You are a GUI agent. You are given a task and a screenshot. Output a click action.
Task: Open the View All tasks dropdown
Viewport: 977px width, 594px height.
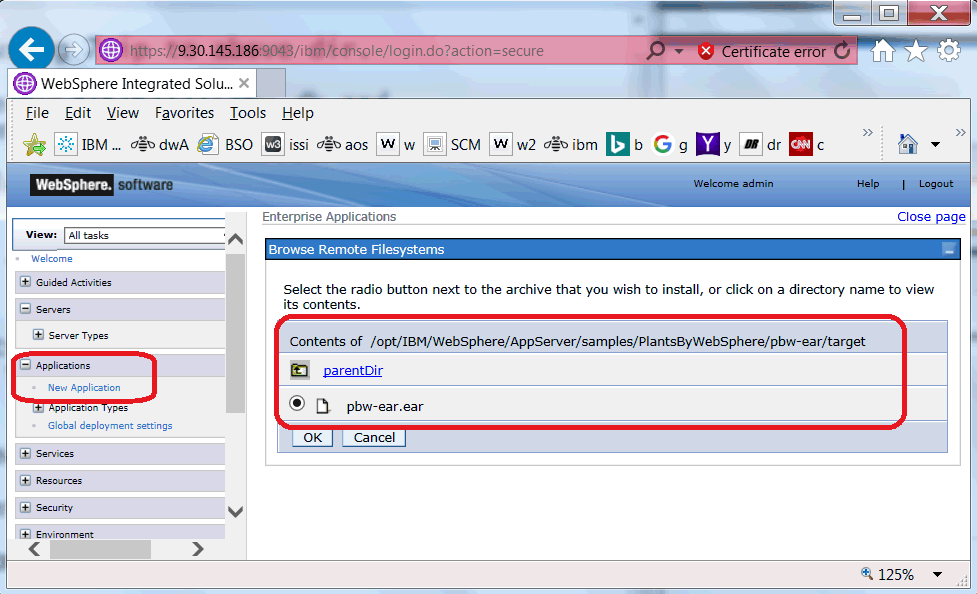[145, 235]
